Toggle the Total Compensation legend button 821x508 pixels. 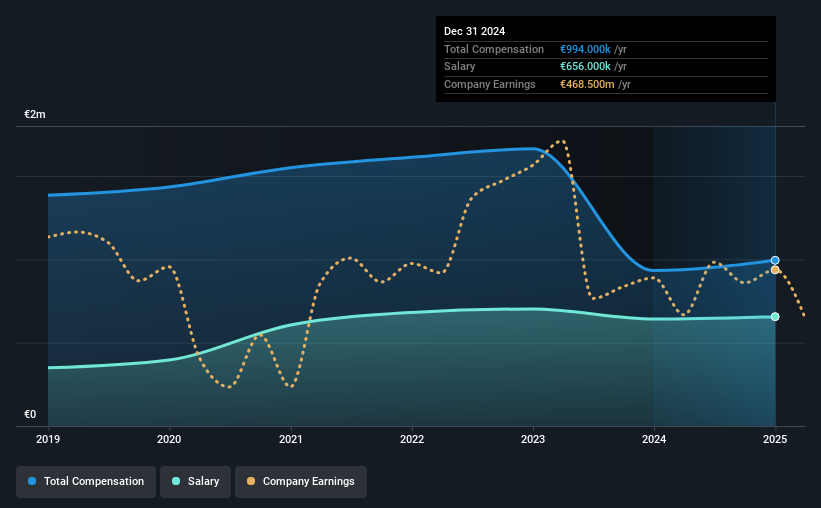click(x=86, y=481)
